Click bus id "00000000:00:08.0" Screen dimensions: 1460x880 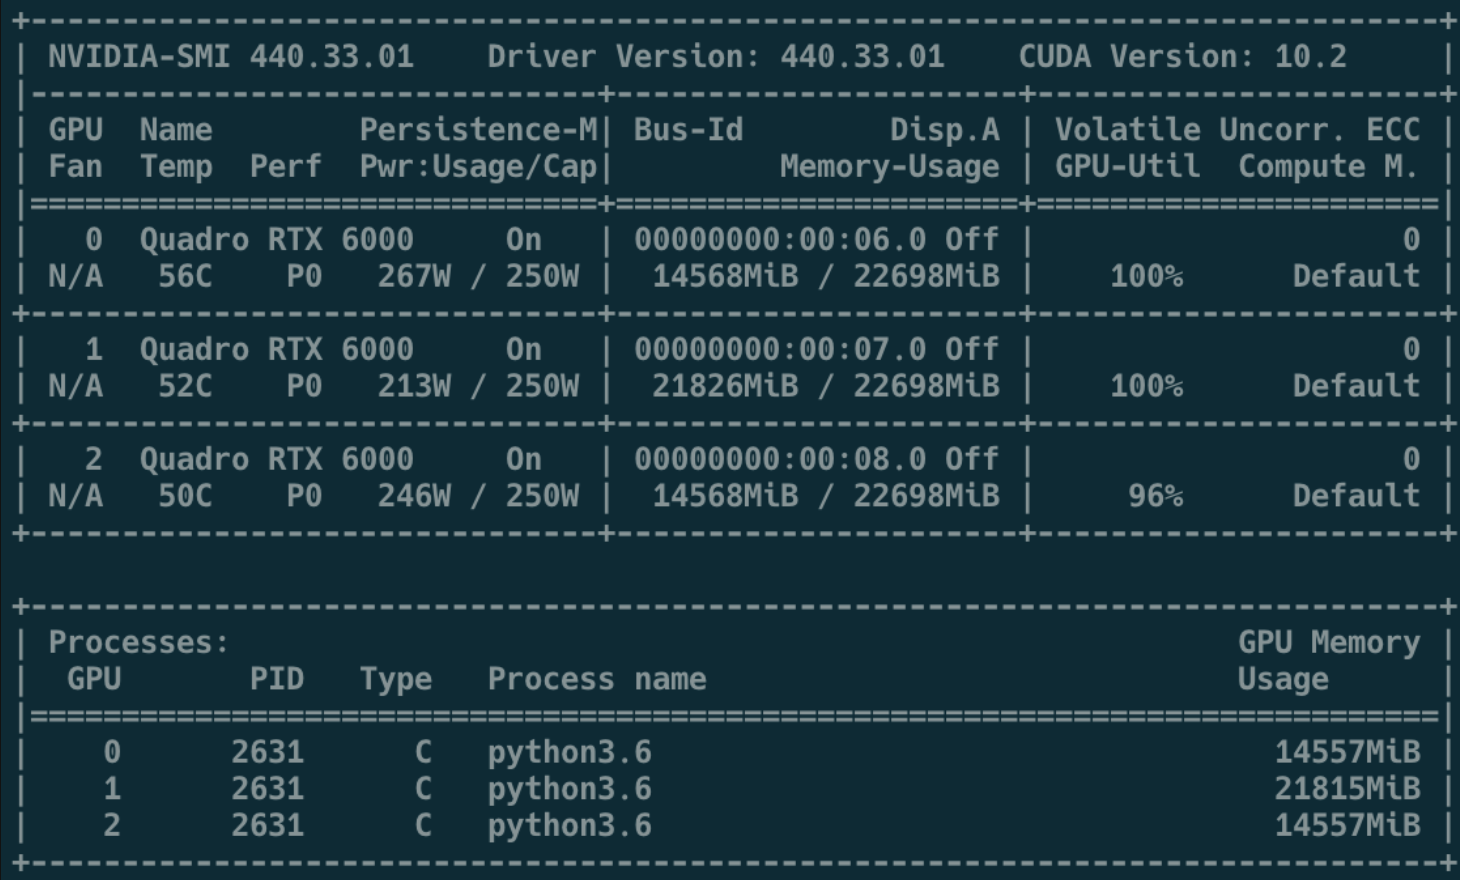click(780, 459)
